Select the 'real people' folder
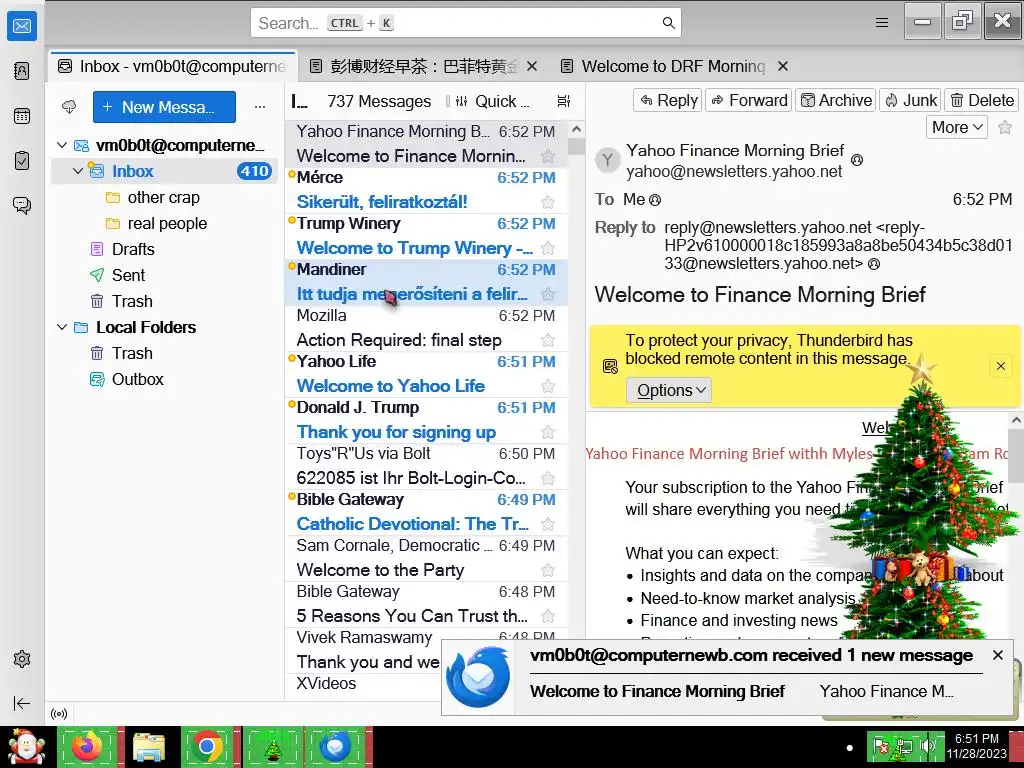The width and height of the screenshot is (1024, 768). coord(167,223)
